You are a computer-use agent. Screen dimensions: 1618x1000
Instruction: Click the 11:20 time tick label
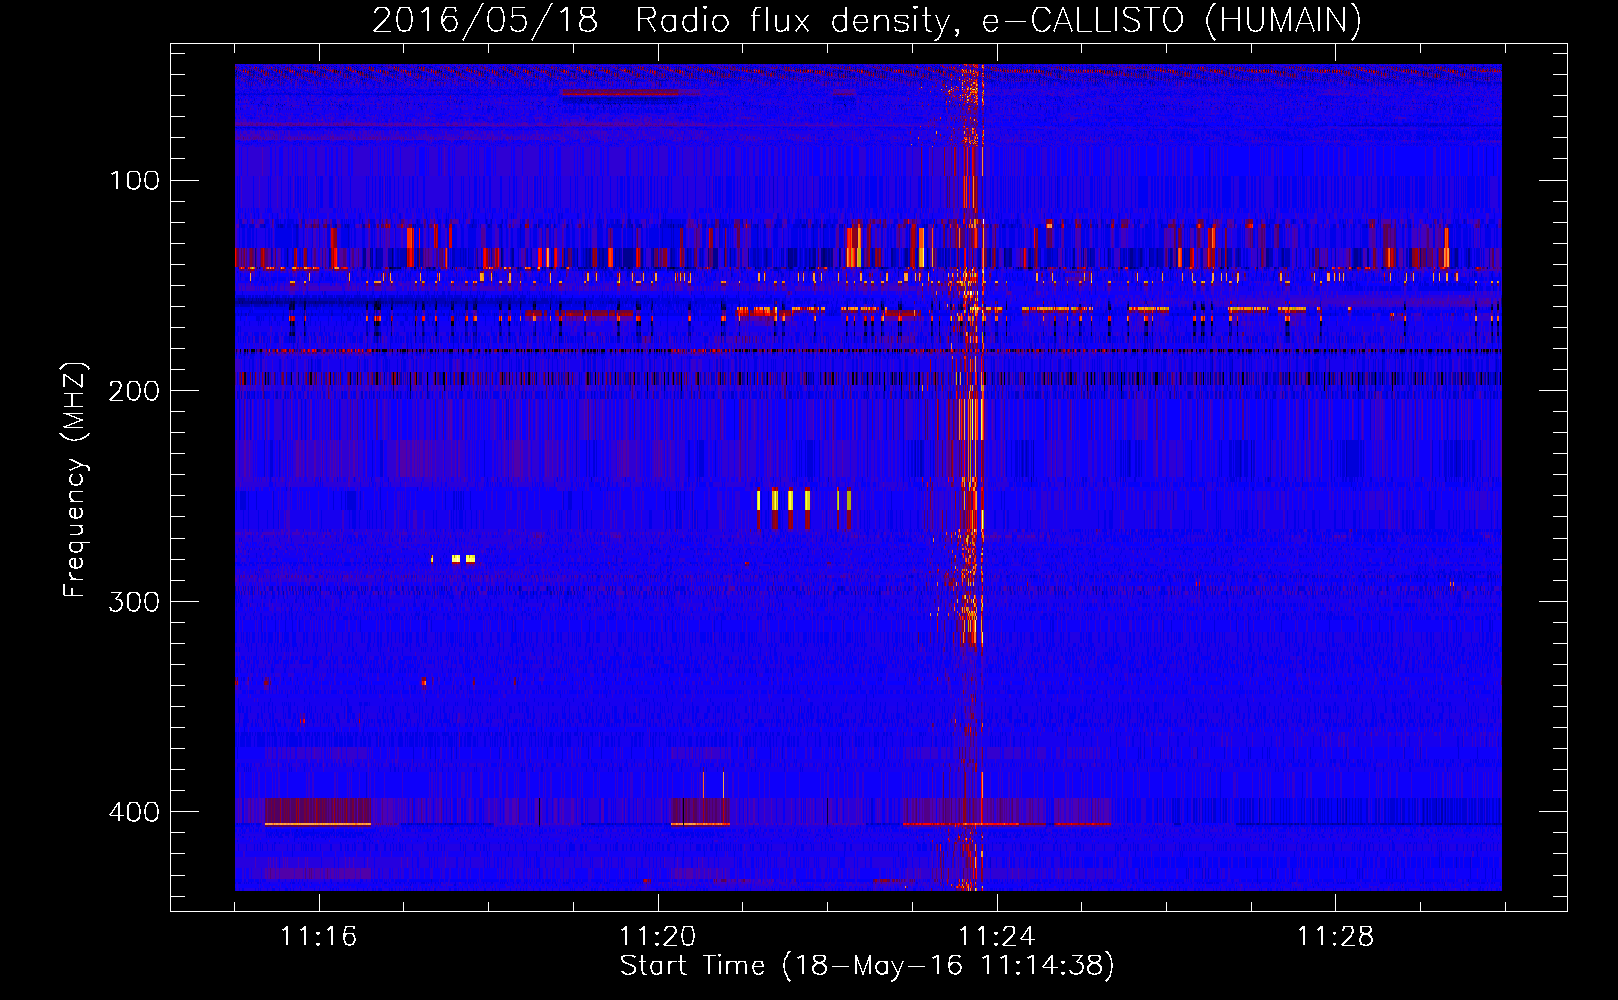(657, 936)
